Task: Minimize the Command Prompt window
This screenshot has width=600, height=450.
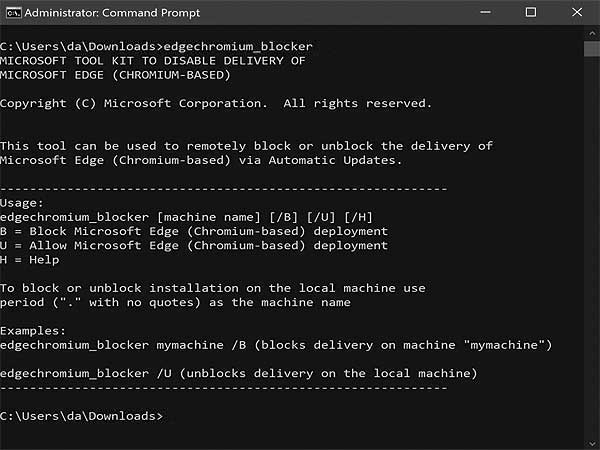Action: [485, 12]
